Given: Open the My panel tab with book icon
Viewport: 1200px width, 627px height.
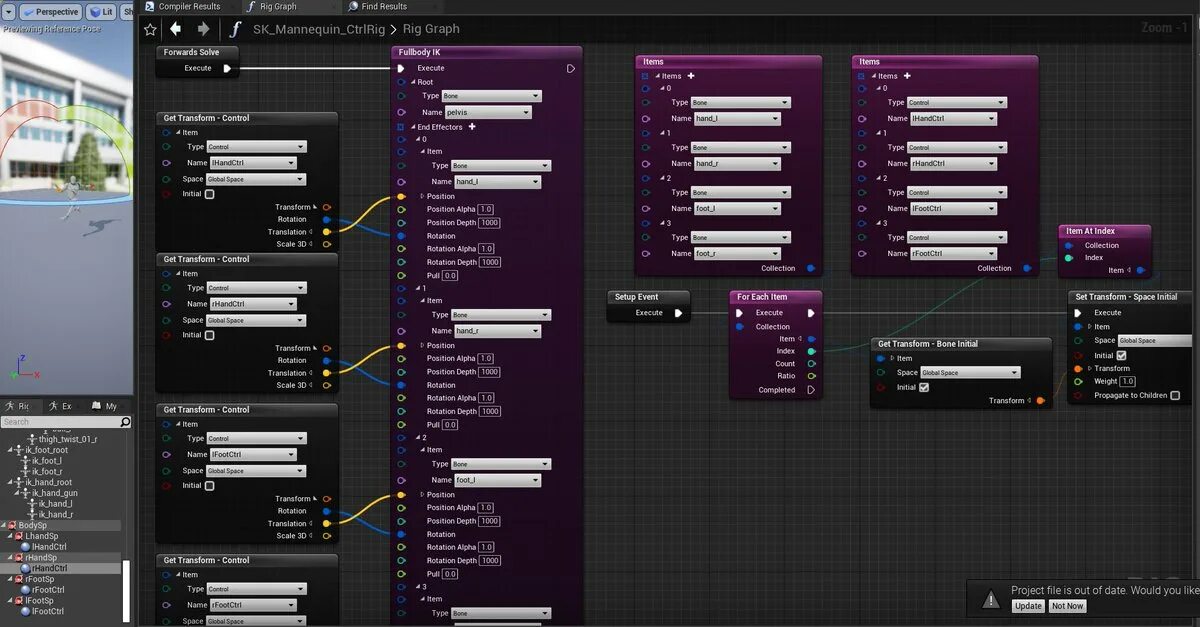Looking at the screenshot, I should (104, 406).
